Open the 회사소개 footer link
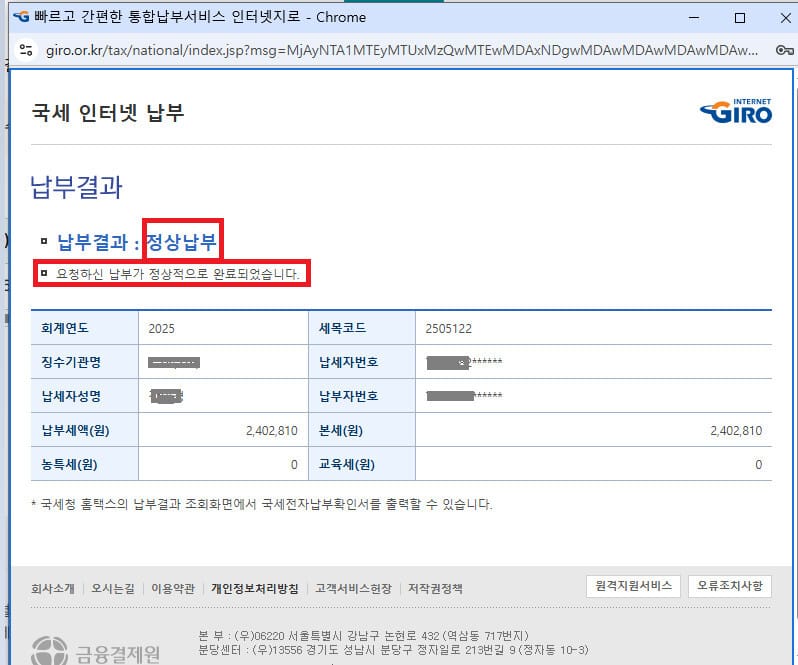Screen dimensions: 798x665 click(x=53, y=589)
